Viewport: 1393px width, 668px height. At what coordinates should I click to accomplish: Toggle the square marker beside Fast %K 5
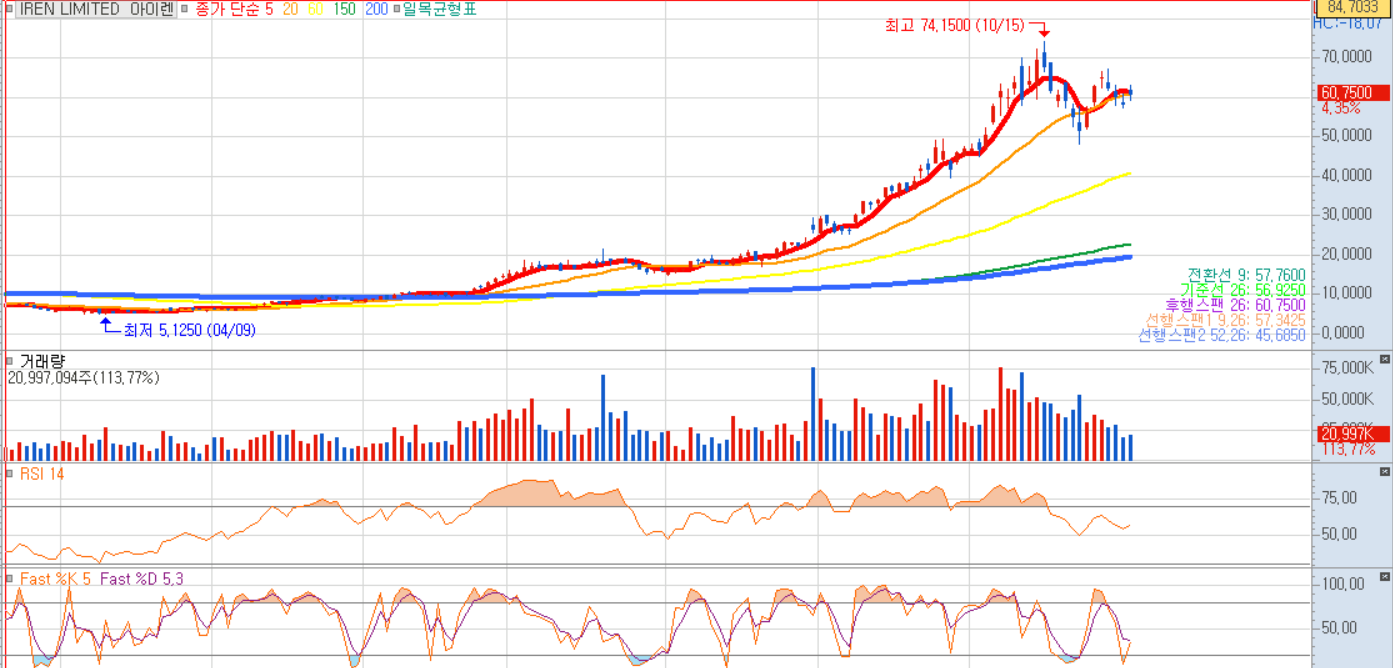(x=10, y=578)
